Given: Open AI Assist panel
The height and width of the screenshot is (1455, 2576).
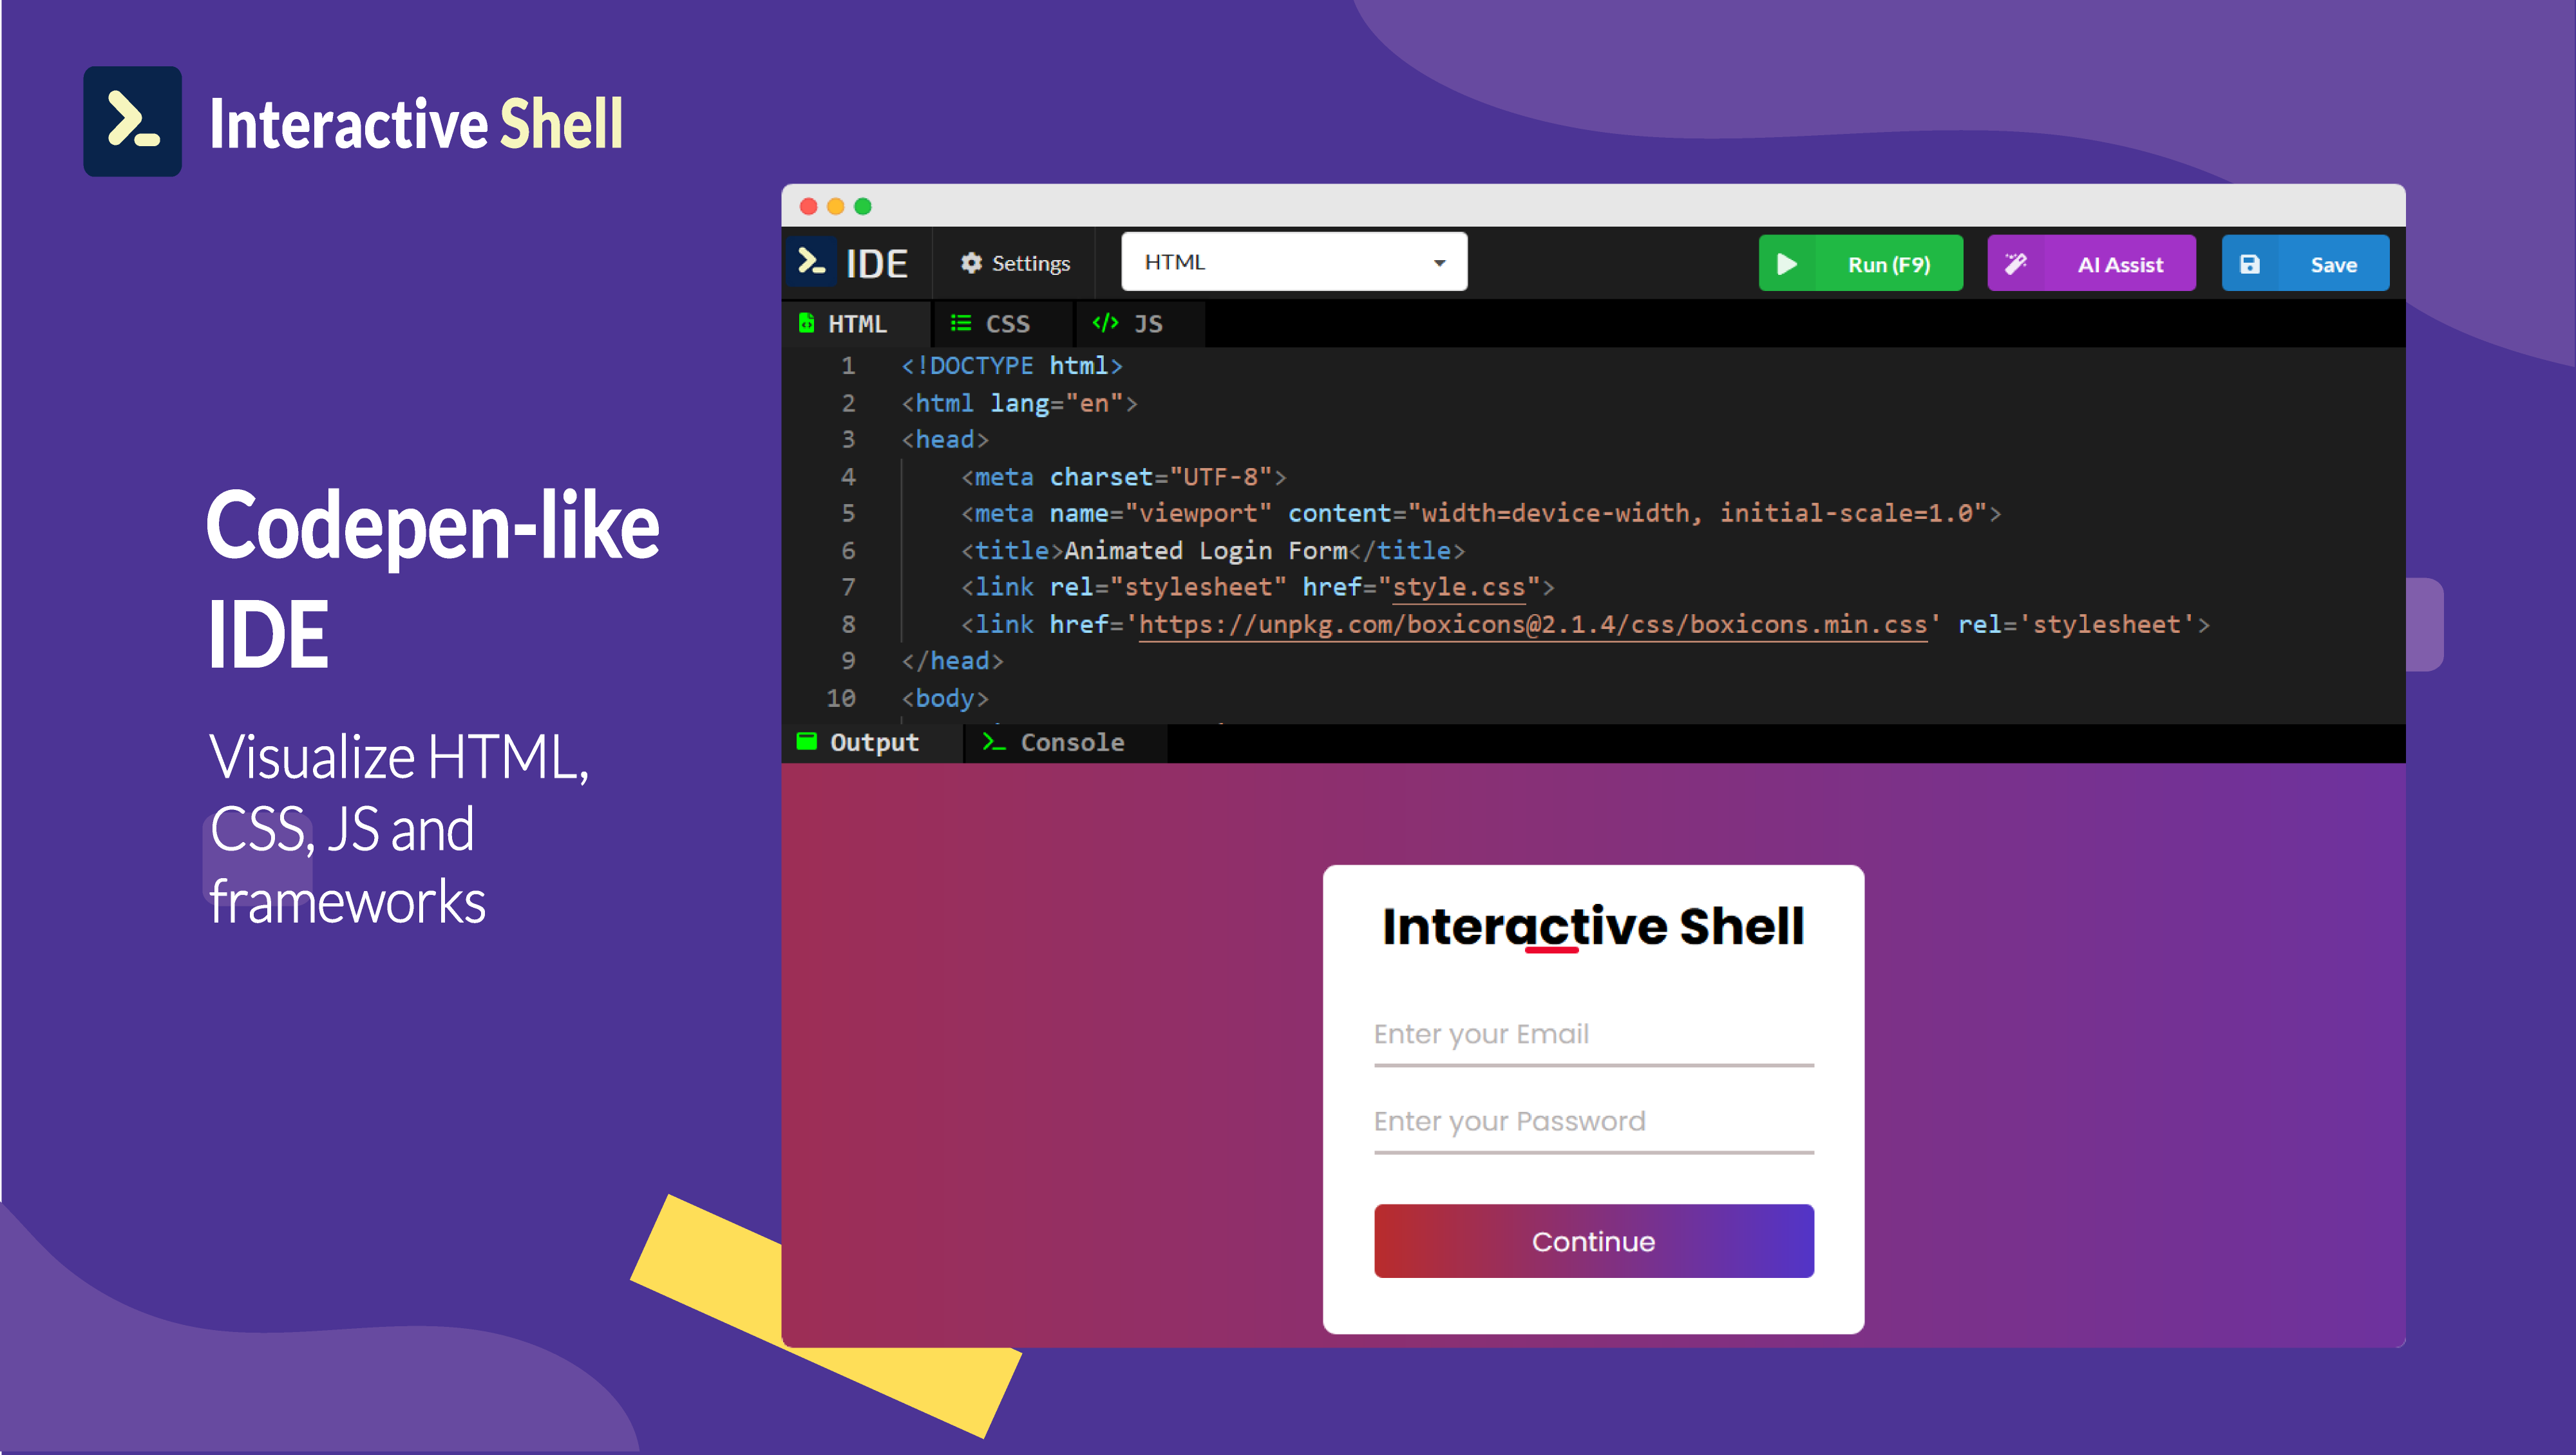Looking at the screenshot, I should 2095,263.
